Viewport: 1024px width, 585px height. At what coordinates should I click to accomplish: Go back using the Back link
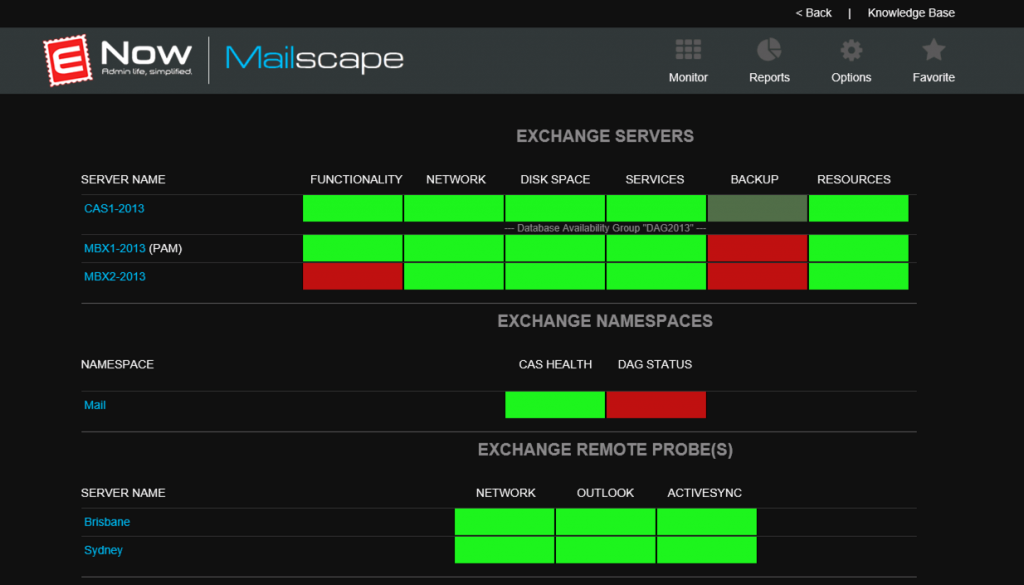tap(812, 13)
